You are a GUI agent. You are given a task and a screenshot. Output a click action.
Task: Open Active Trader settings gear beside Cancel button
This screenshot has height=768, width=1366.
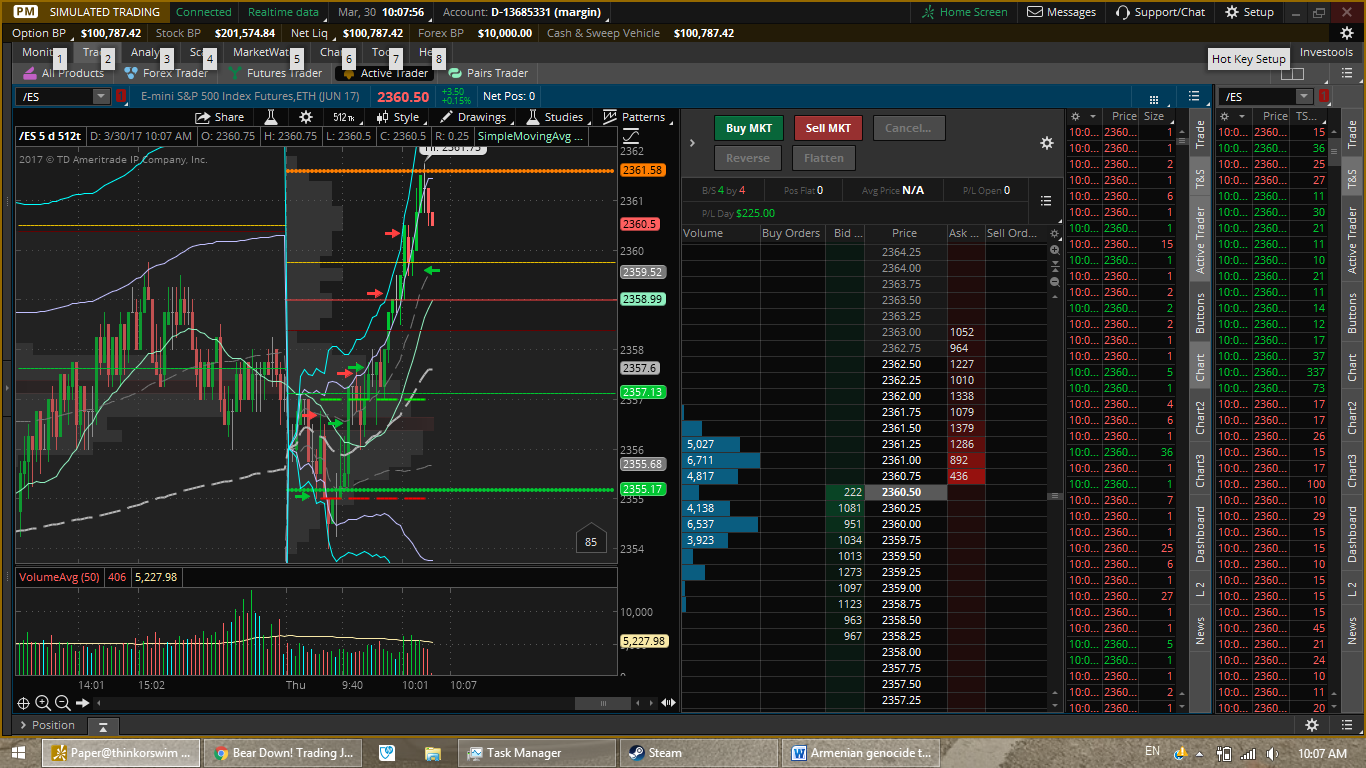tap(1047, 143)
